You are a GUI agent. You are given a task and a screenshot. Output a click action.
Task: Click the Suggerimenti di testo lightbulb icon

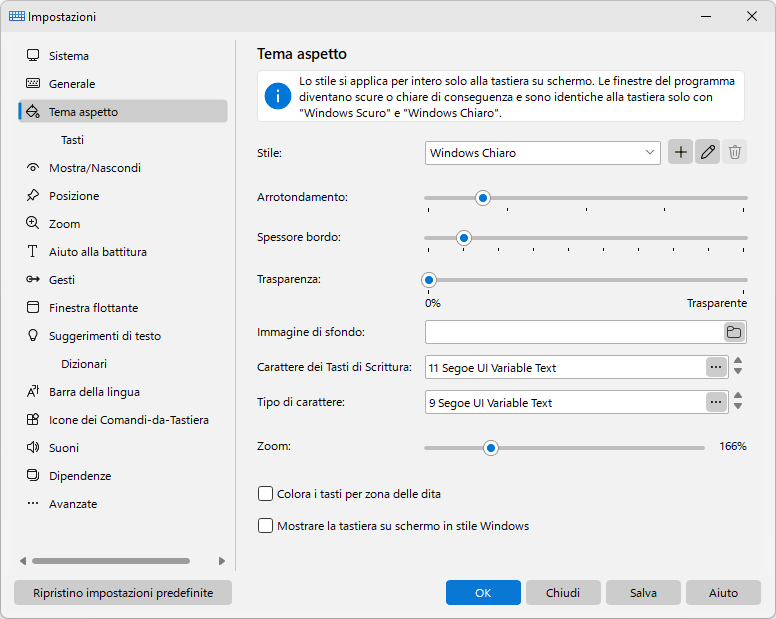33,335
